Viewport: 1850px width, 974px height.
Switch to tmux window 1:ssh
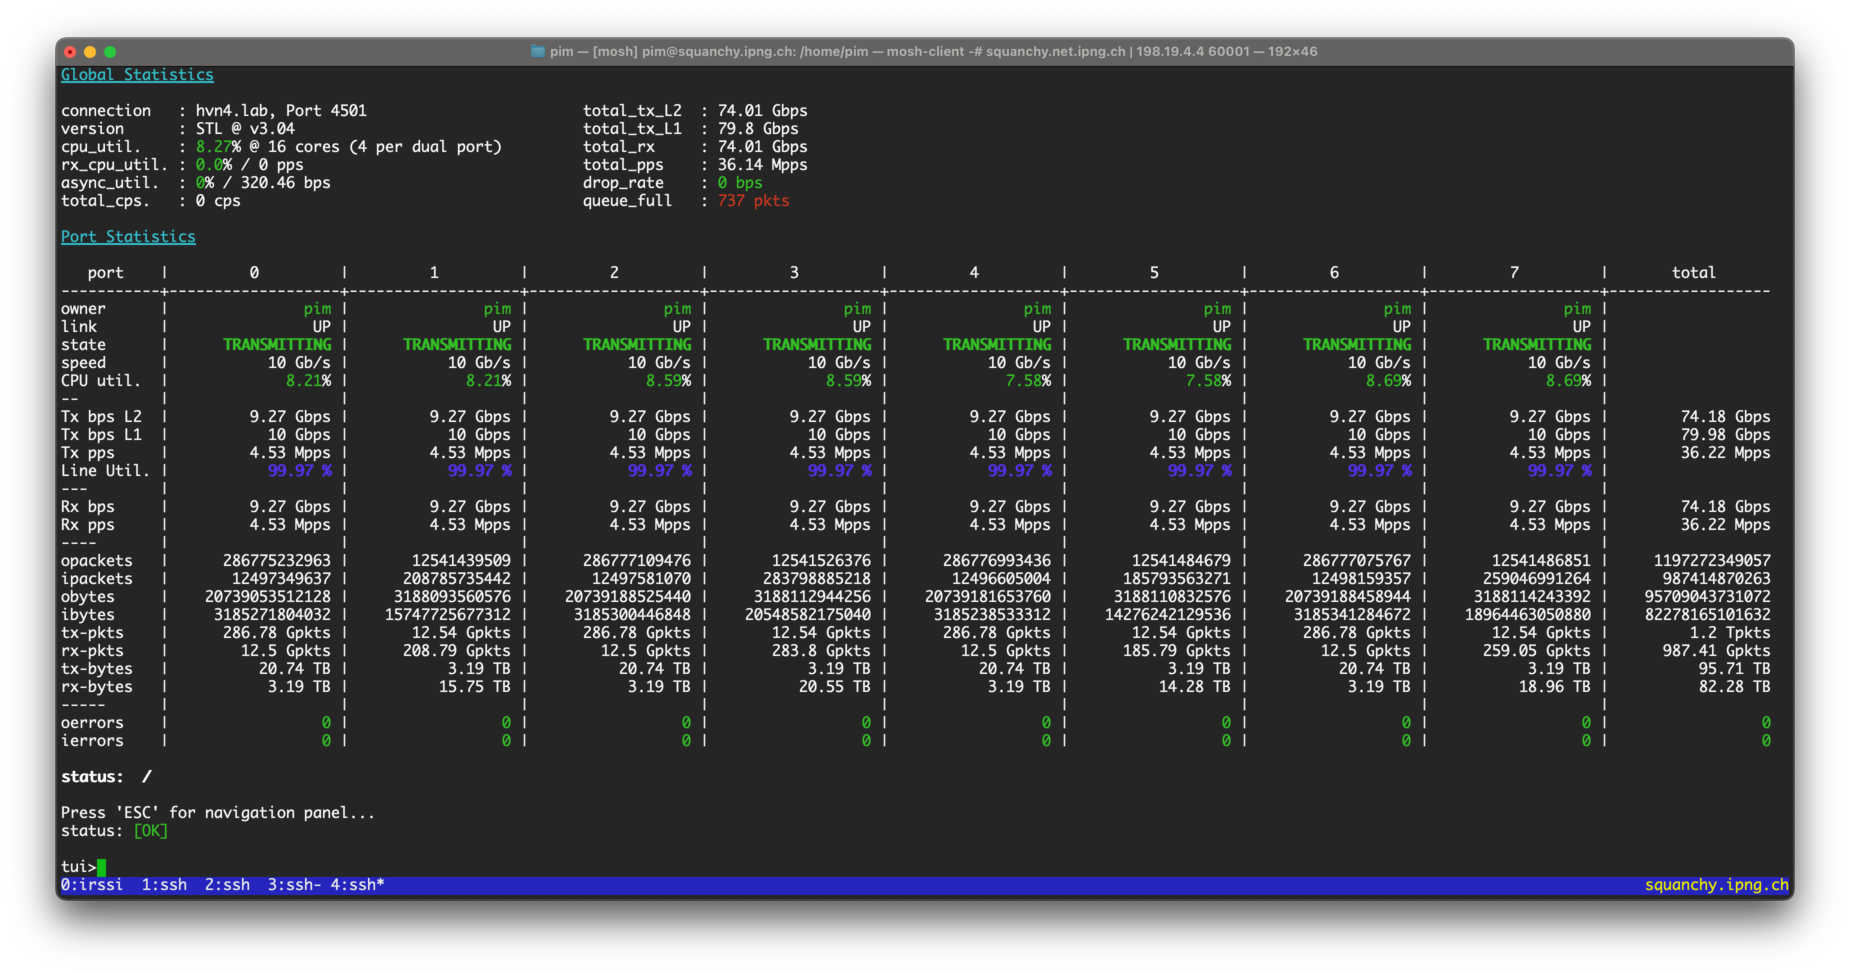coord(164,885)
